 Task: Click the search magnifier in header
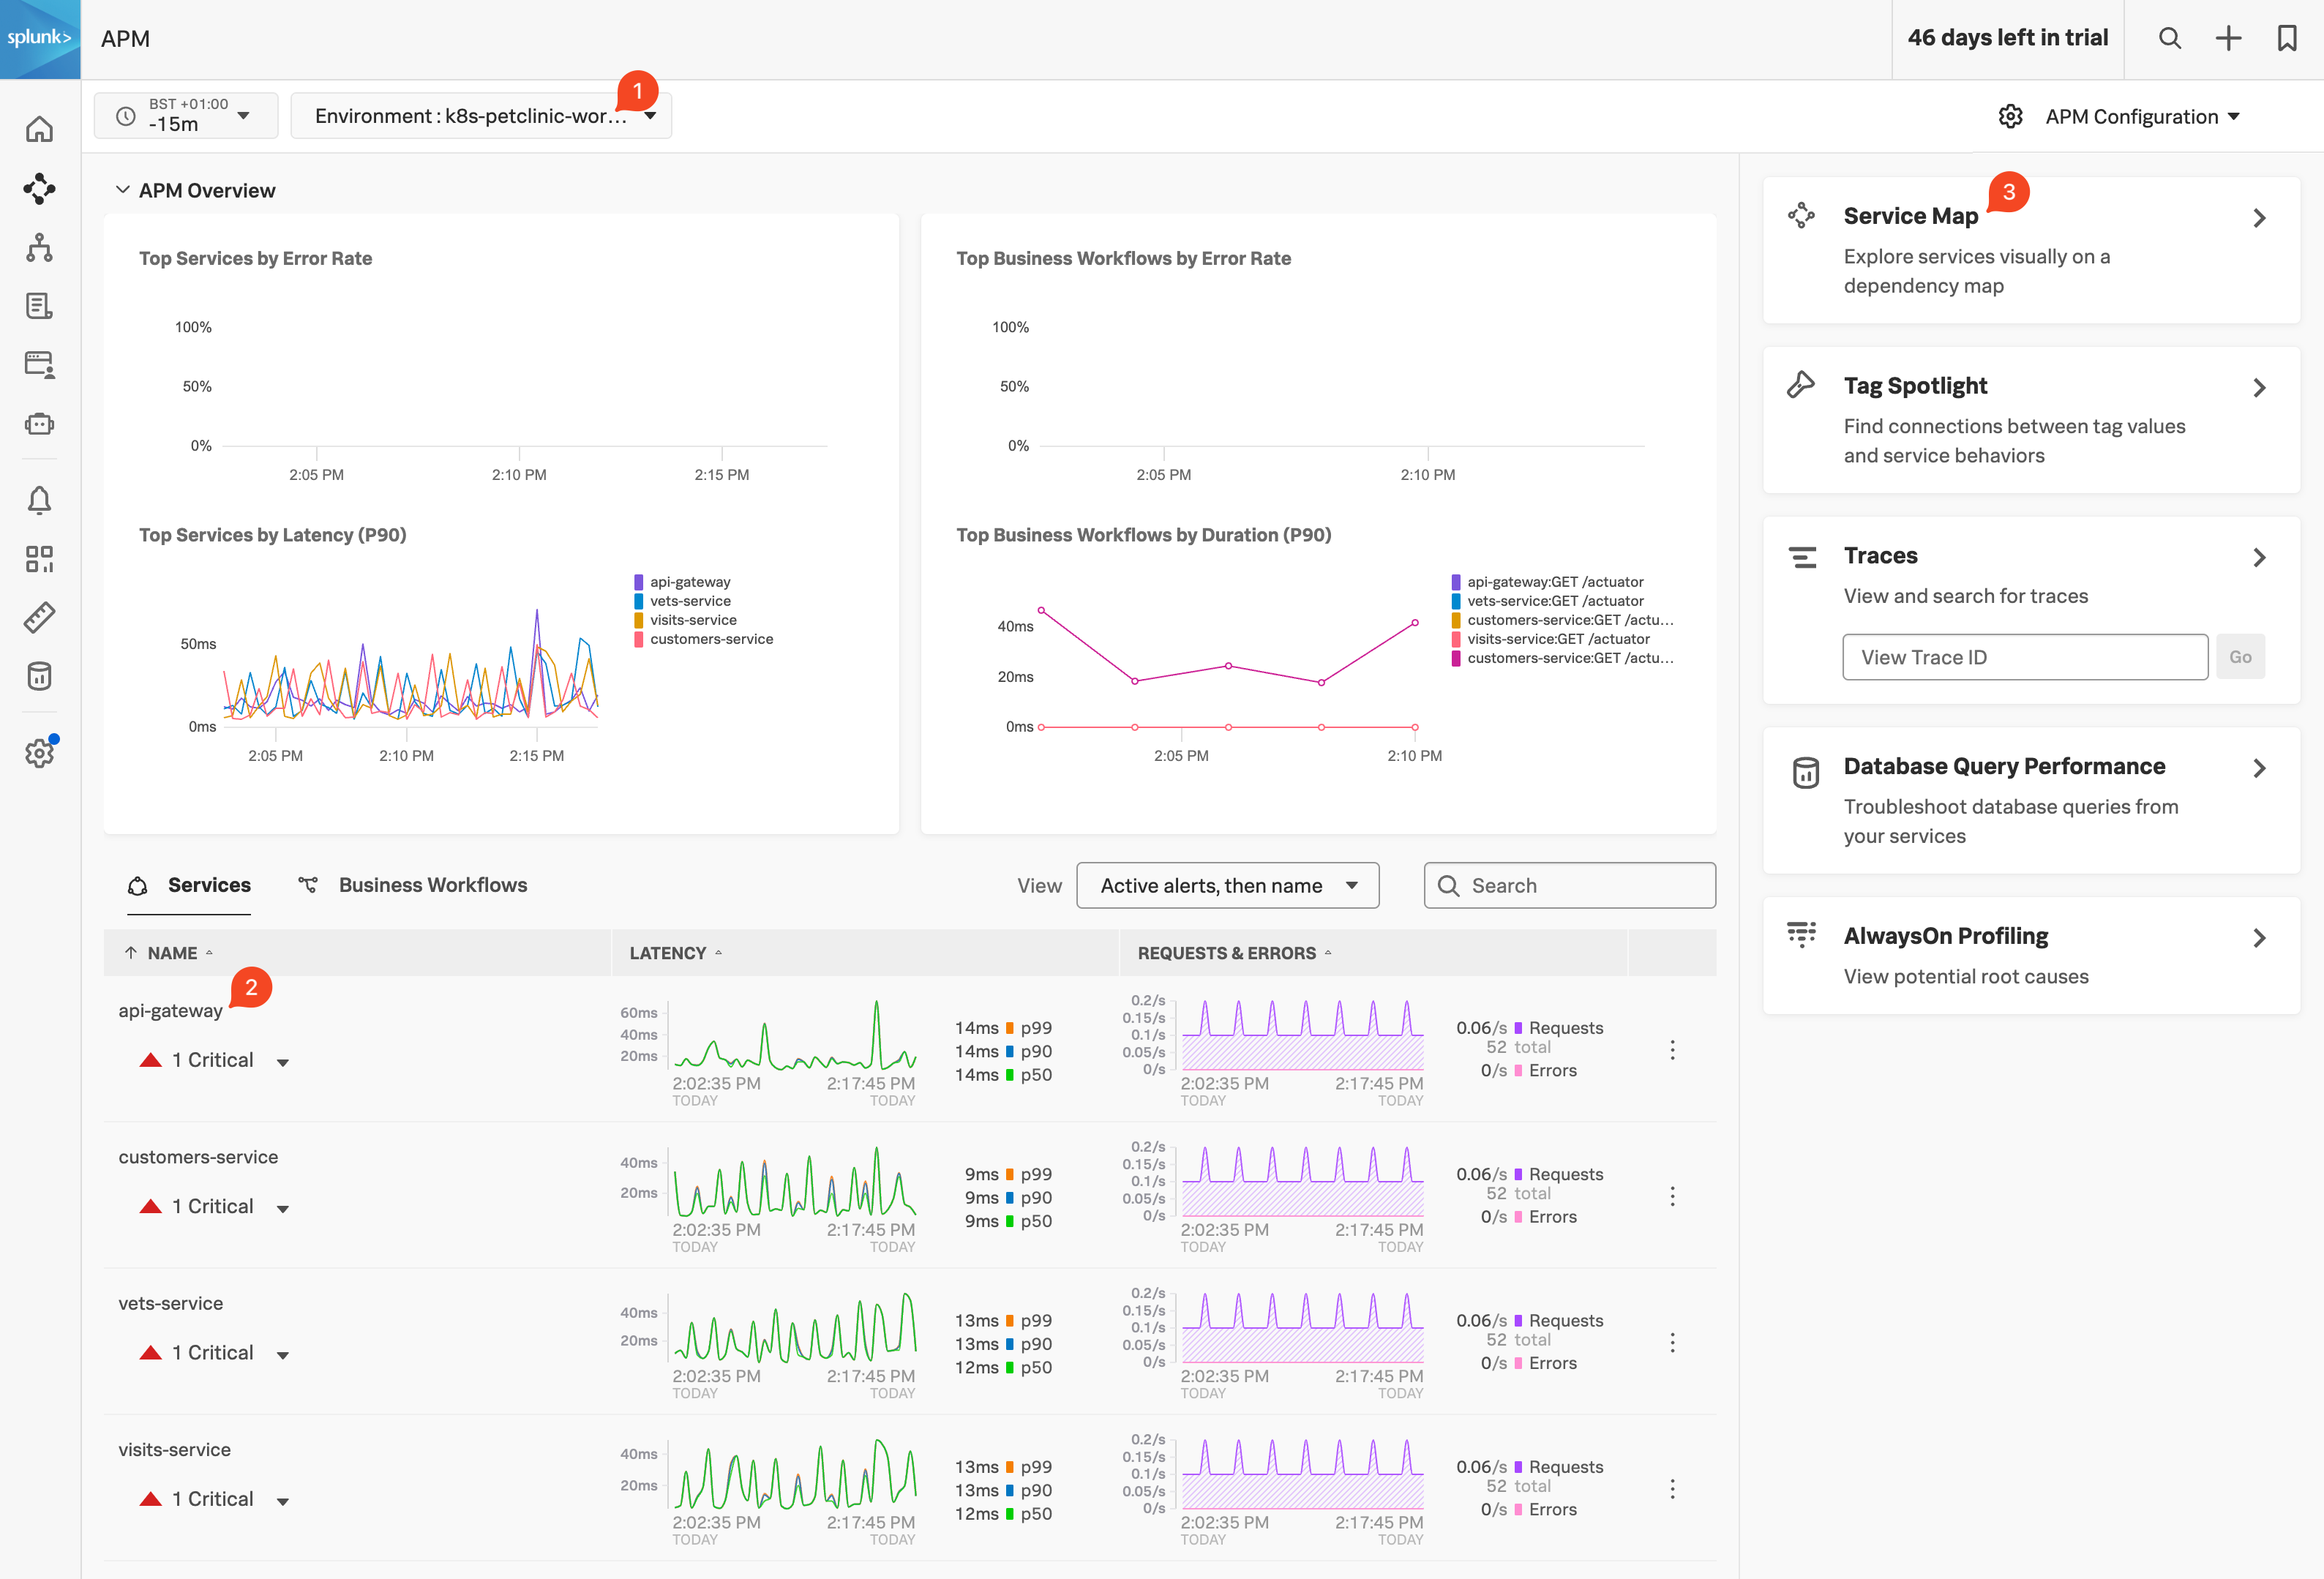coord(2169,38)
